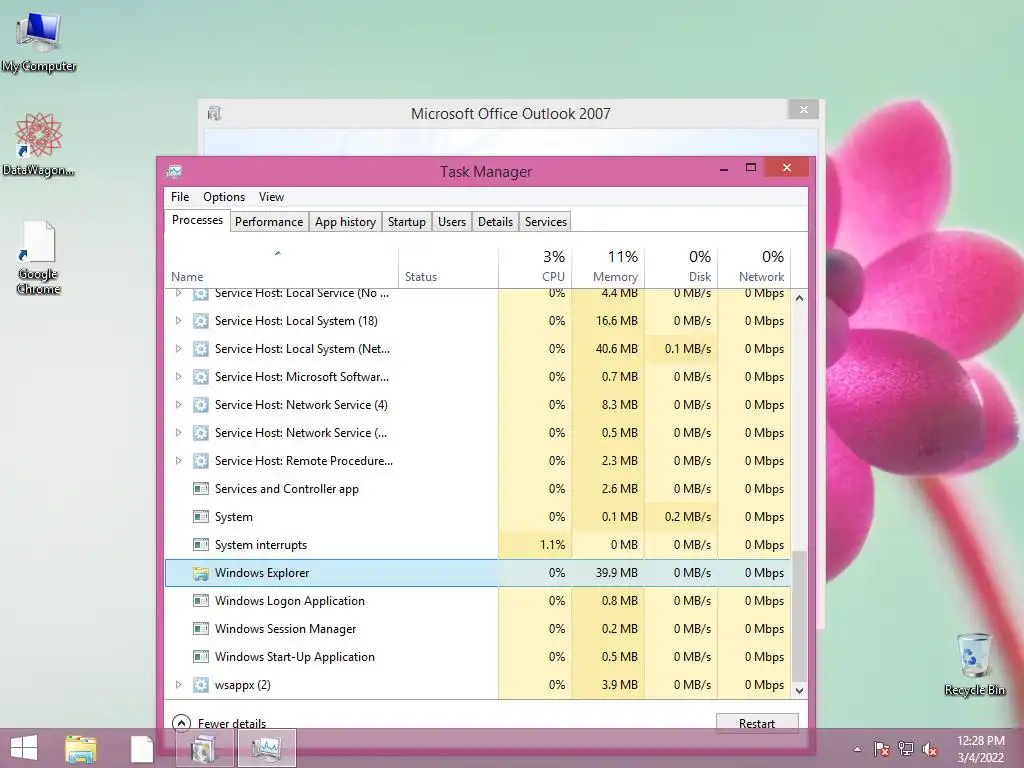Click the Services and Controller app icon
Screen dimensions: 1024x768
tap(200, 488)
